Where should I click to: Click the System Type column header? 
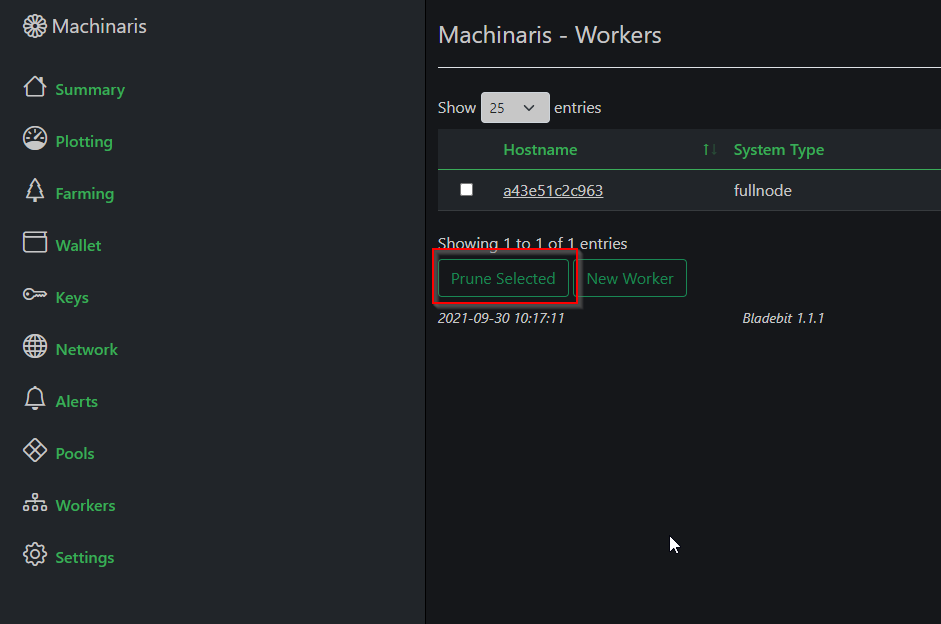tap(778, 150)
